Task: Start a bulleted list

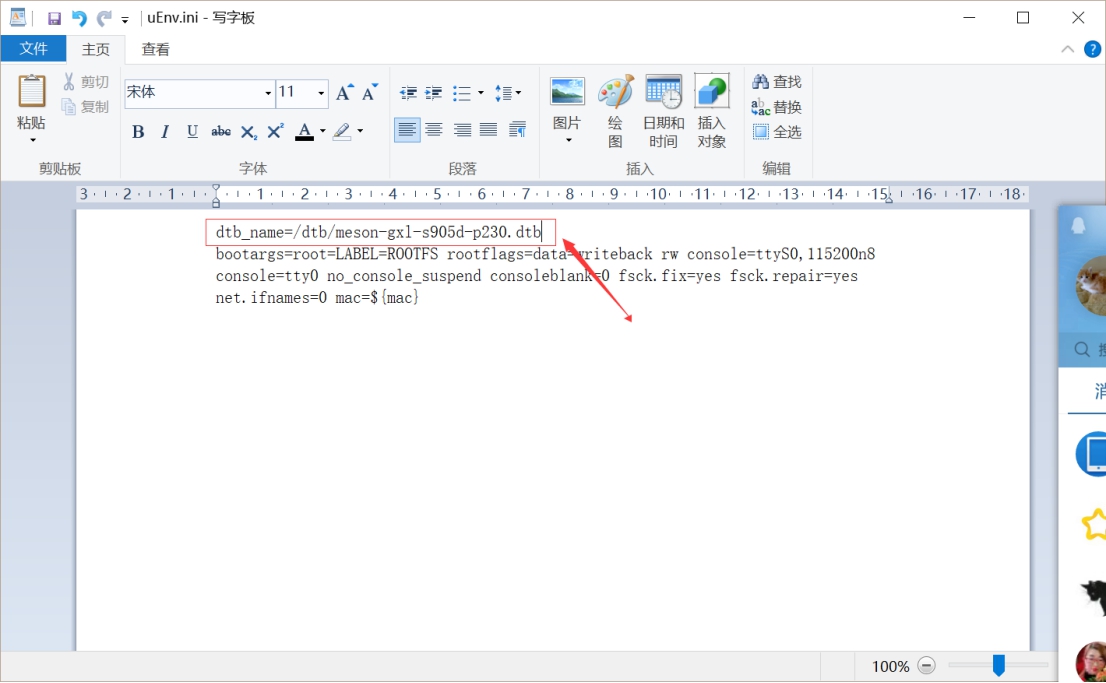Action: [x=462, y=92]
